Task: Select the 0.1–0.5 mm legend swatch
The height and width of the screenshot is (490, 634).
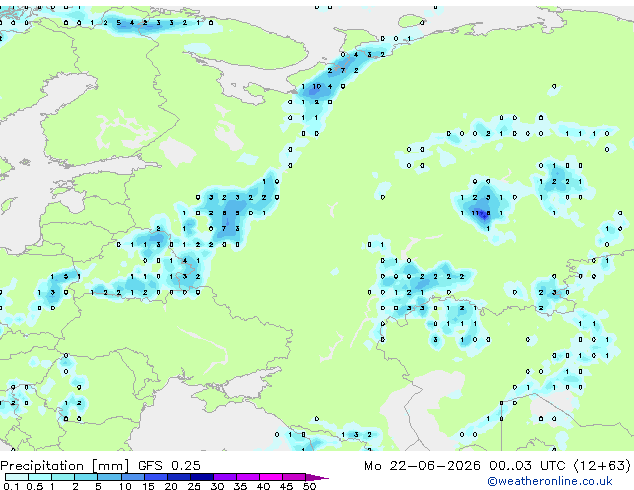Action: (x=17, y=477)
